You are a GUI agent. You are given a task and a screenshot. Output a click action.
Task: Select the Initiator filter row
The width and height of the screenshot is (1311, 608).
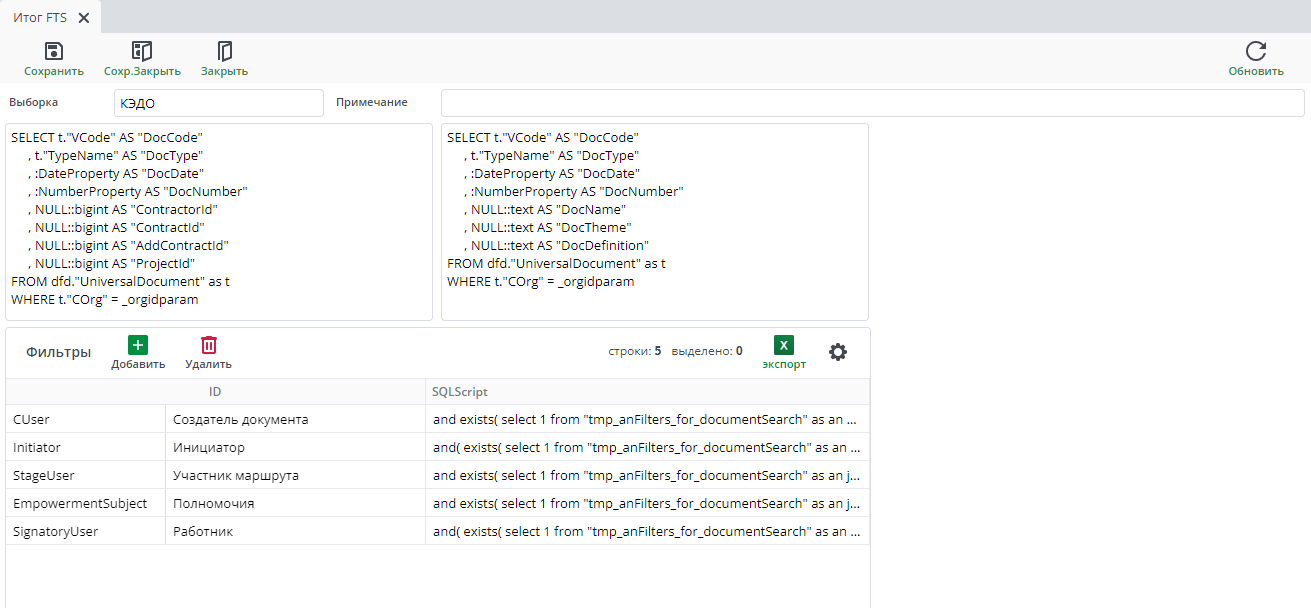coord(438,447)
